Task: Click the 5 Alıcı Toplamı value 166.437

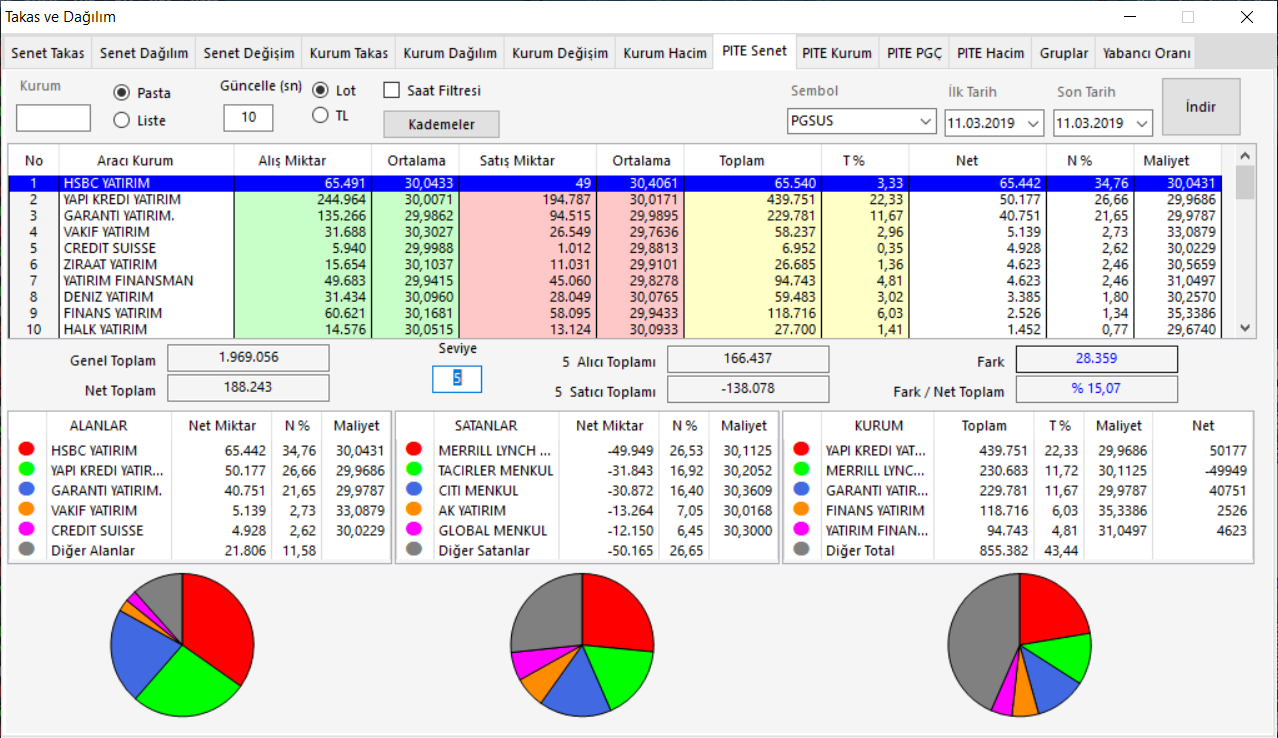Action: click(748, 359)
